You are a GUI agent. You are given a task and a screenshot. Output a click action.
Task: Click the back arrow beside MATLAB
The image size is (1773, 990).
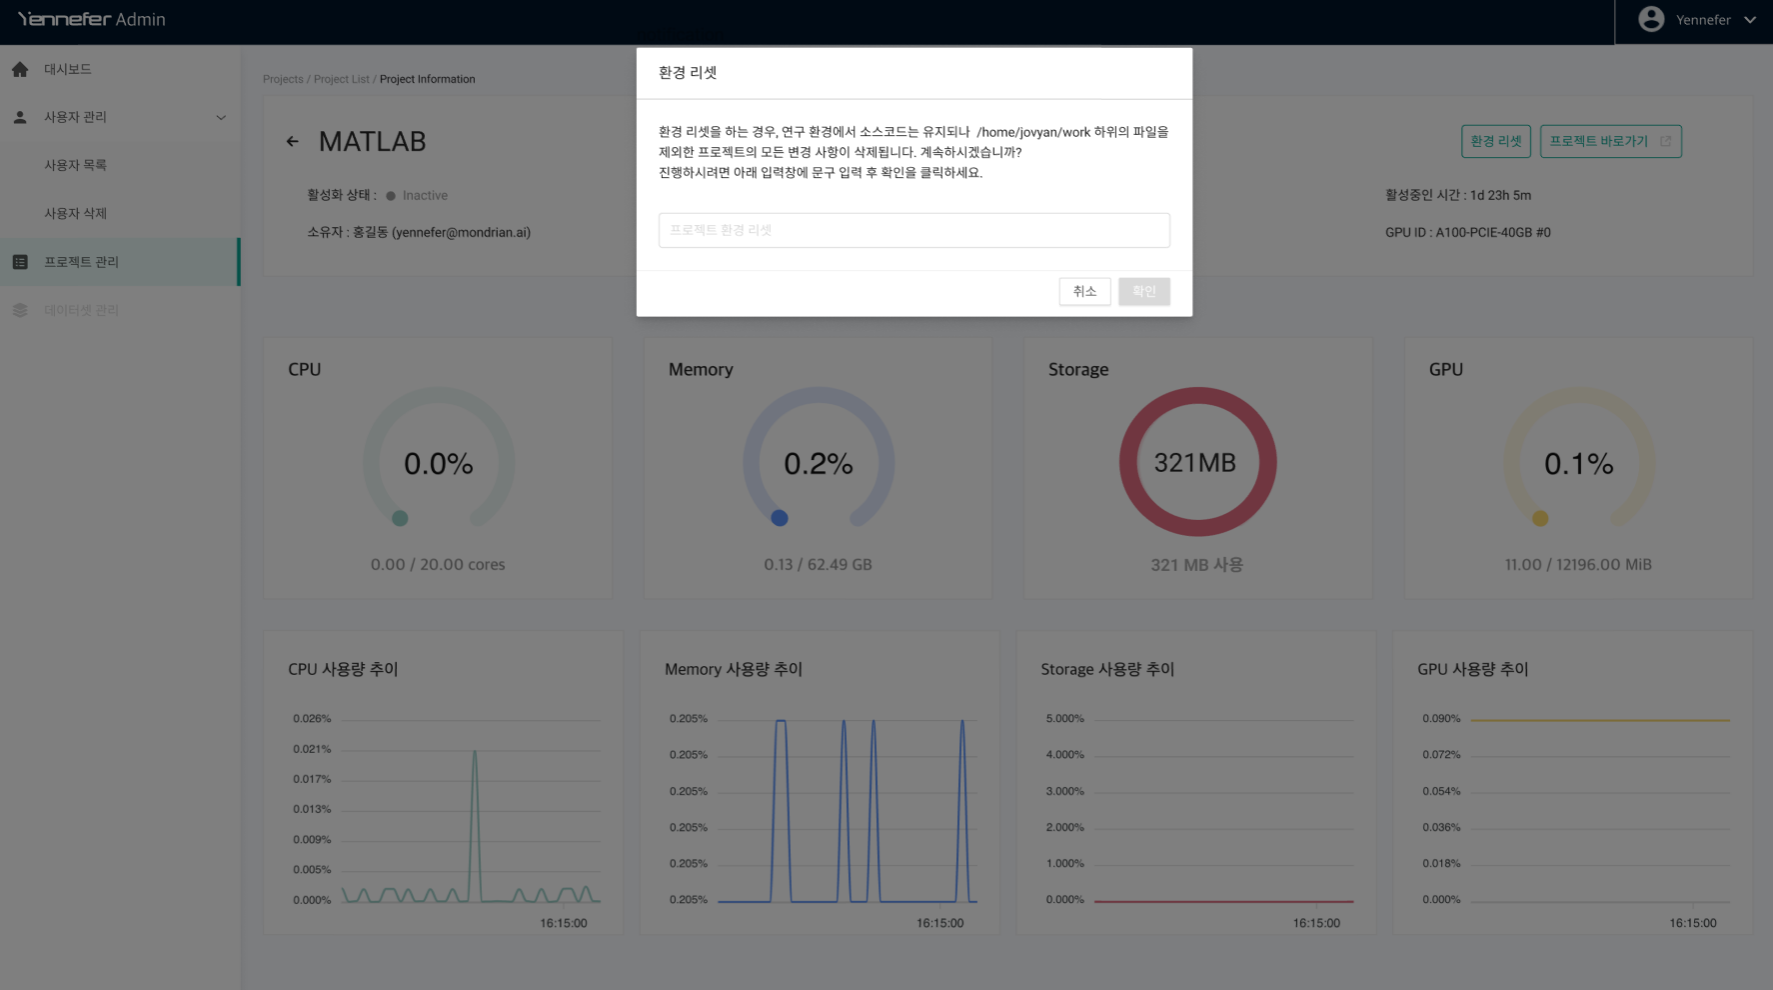click(292, 142)
